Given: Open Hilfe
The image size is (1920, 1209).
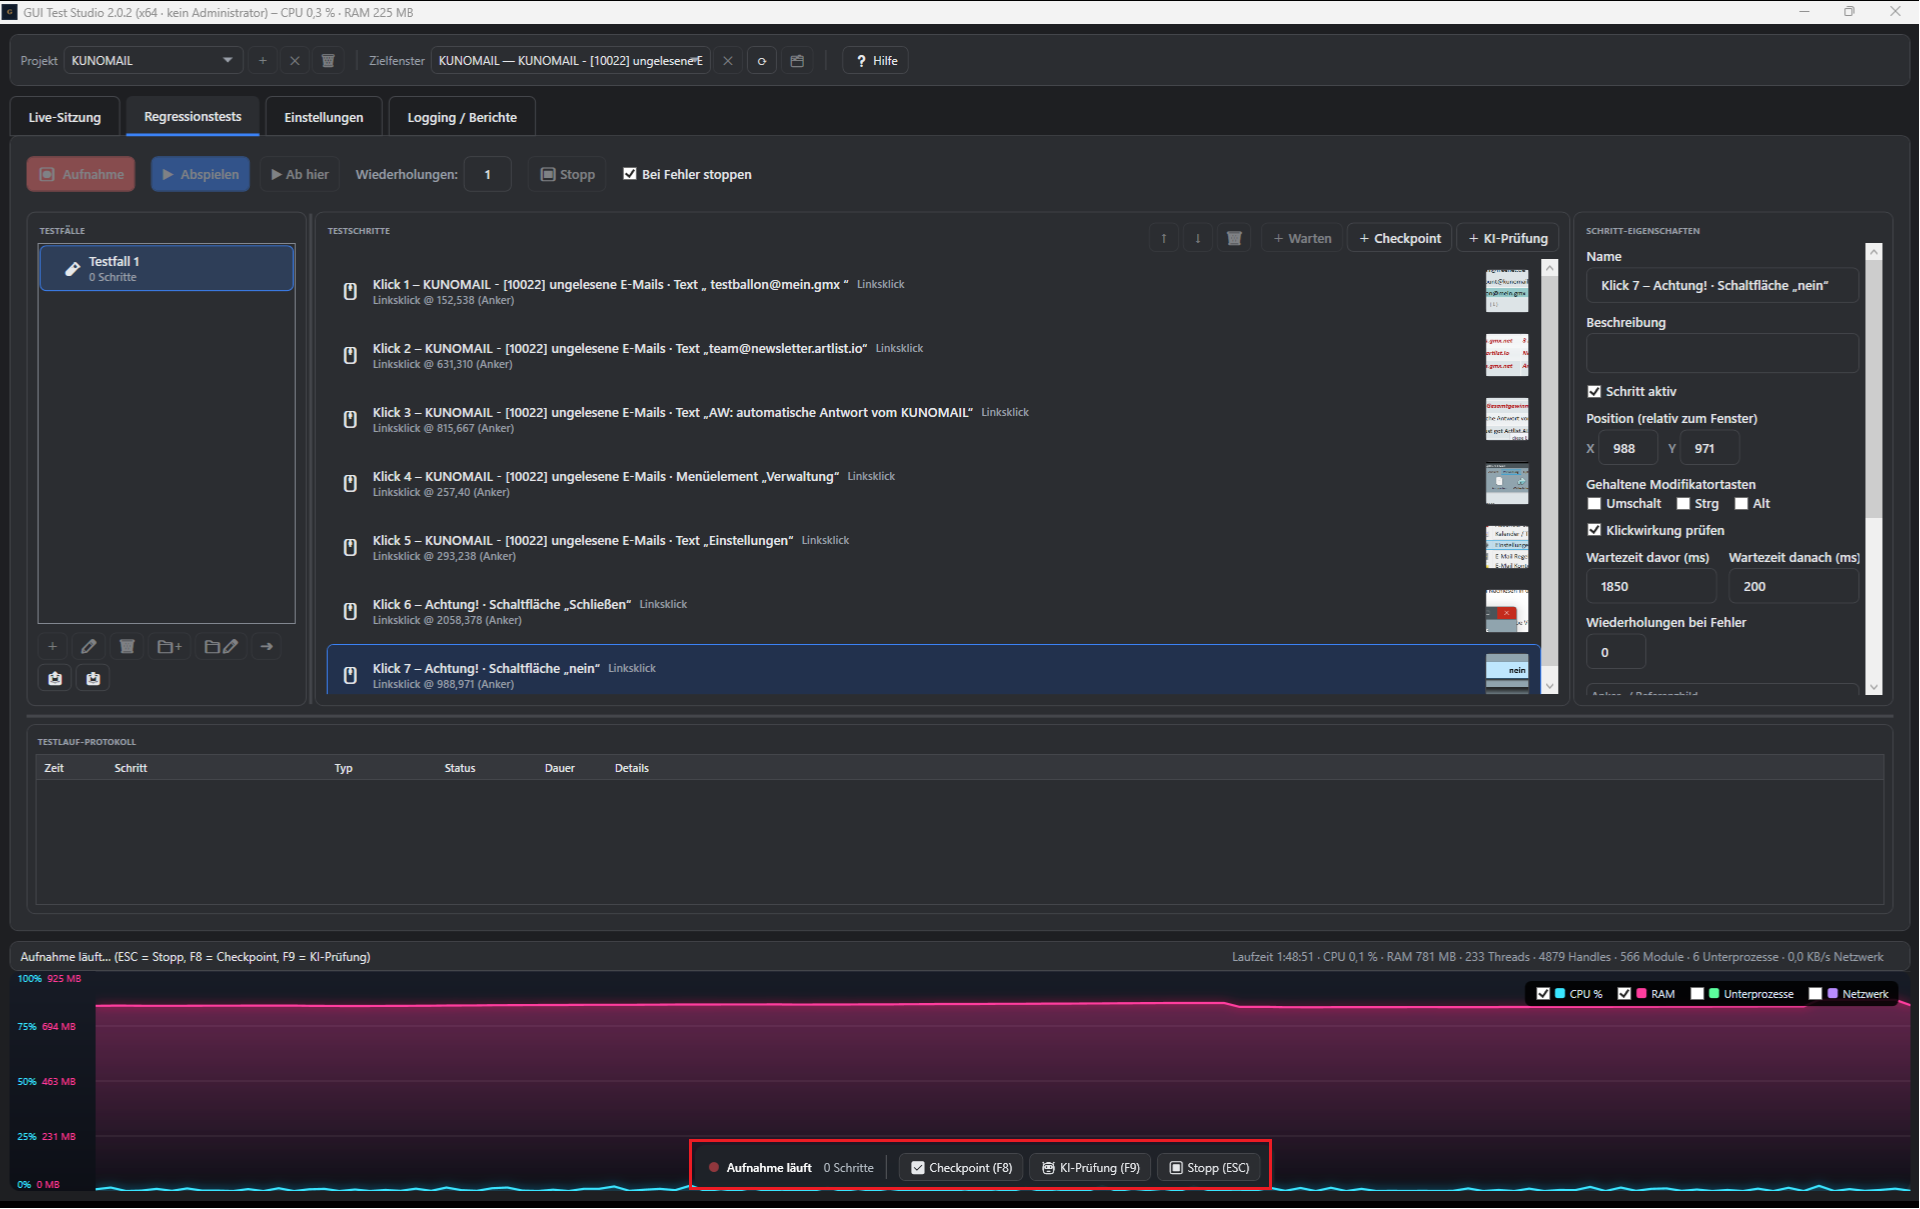Looking at the screenshot, I should click(x=877, y=61).
